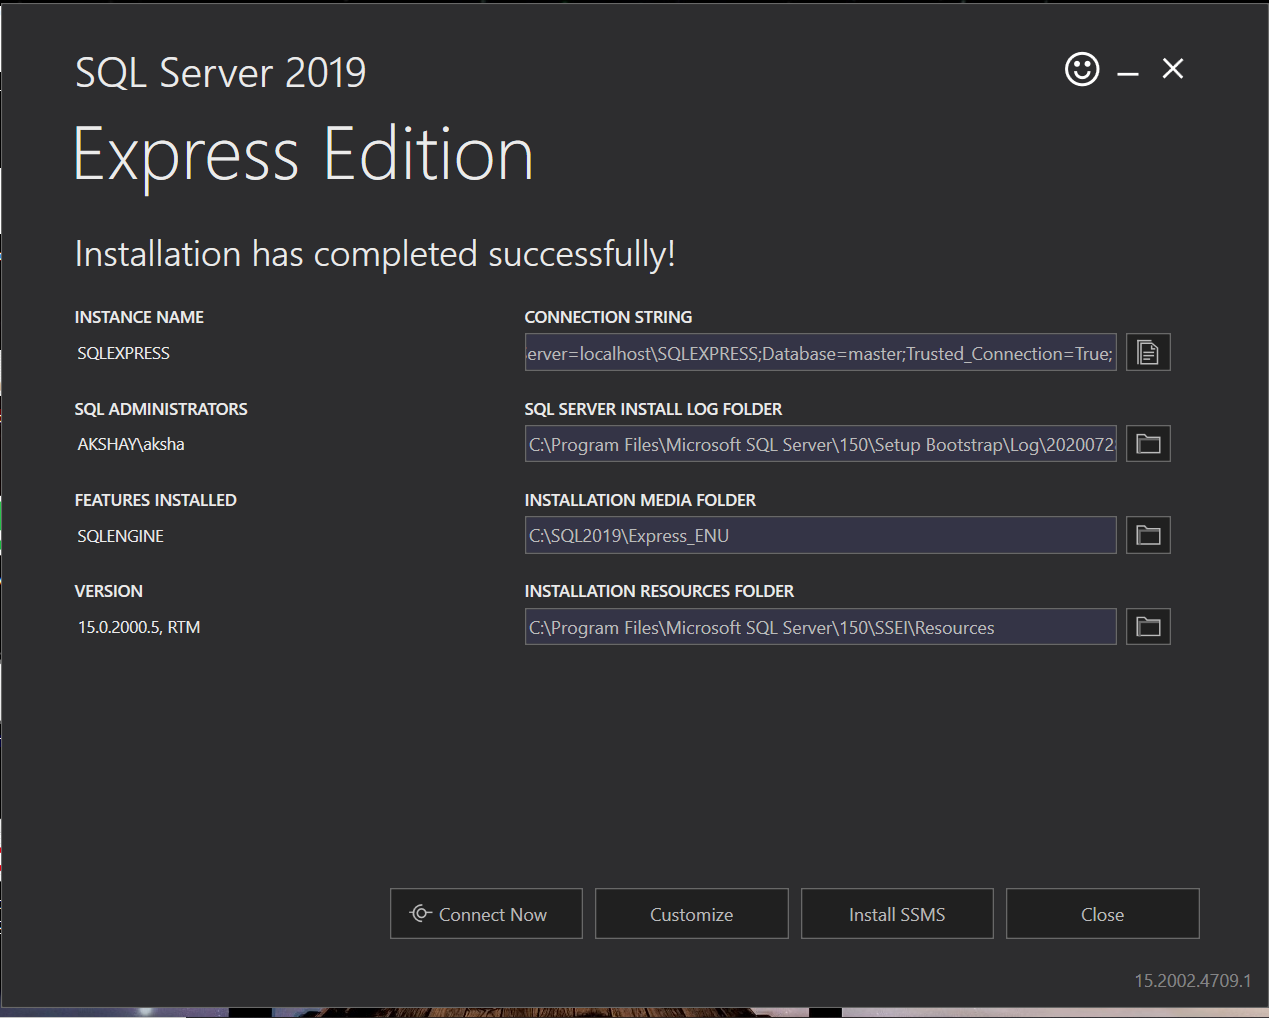The width and height of the screenshot is (1269, 1018).
Task: Click the SQL ADMINISTRATORS label
Action: 161,409
